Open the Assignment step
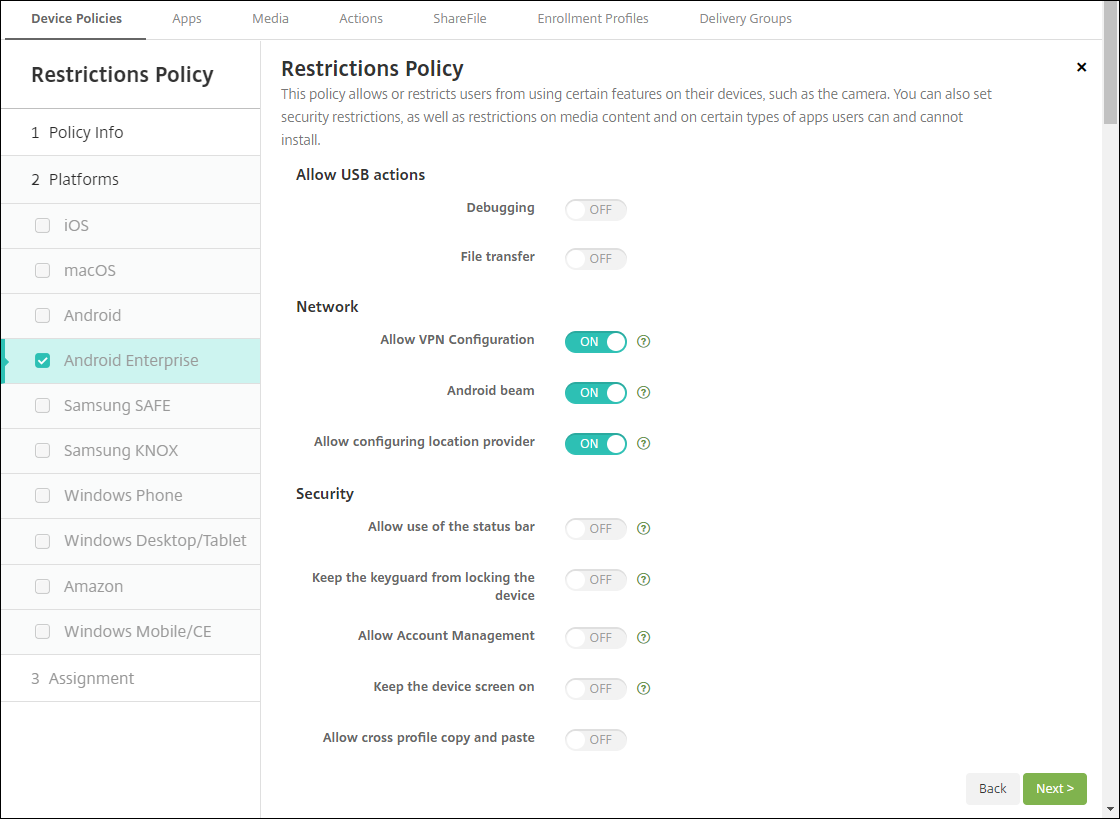This screenshot has height=819, width=1120. pyautogui.click(x=91, y=678)
